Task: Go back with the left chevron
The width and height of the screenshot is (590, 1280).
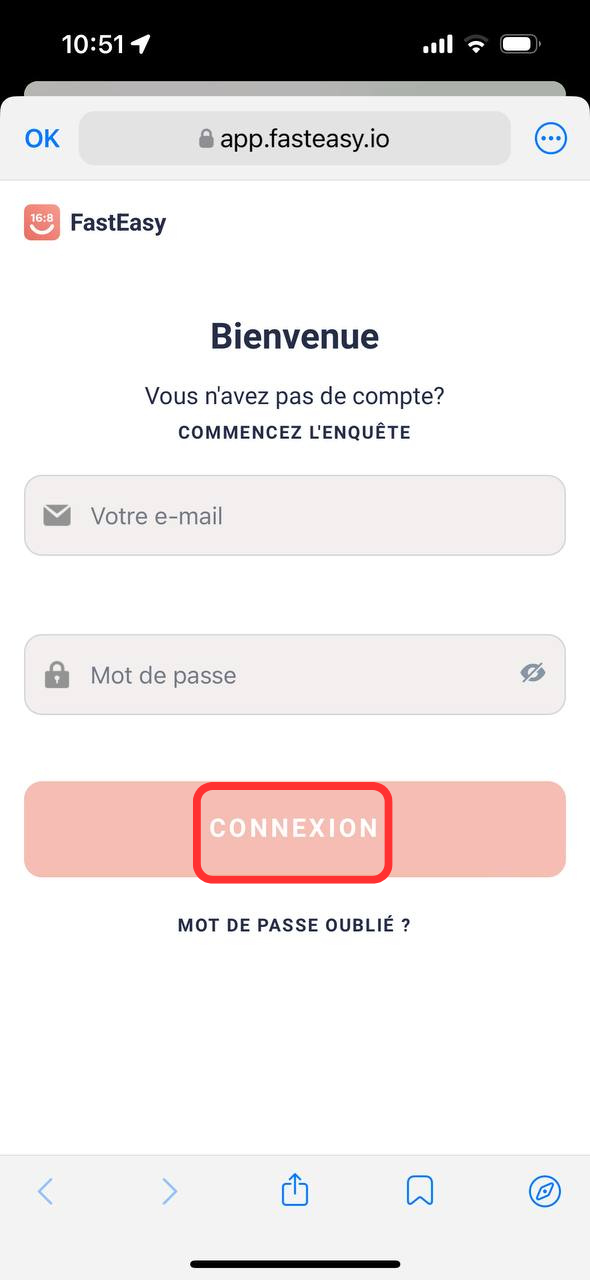Action: pos(45,1190)
